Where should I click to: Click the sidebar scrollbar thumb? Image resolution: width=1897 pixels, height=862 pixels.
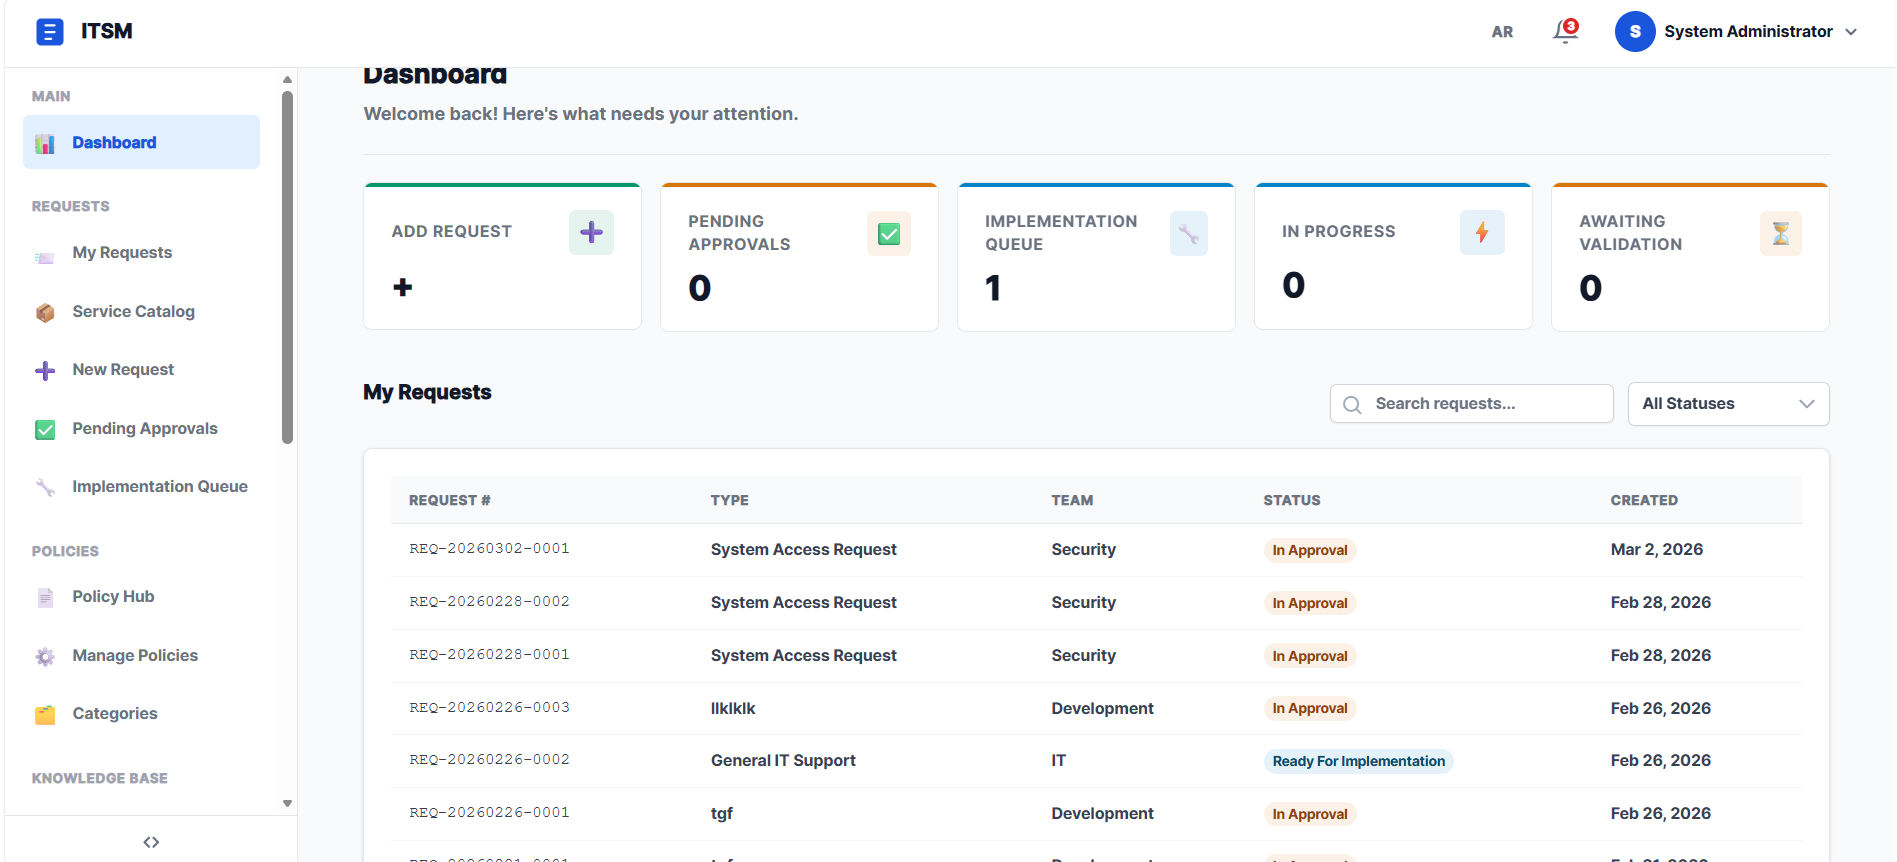click(287, 267)
